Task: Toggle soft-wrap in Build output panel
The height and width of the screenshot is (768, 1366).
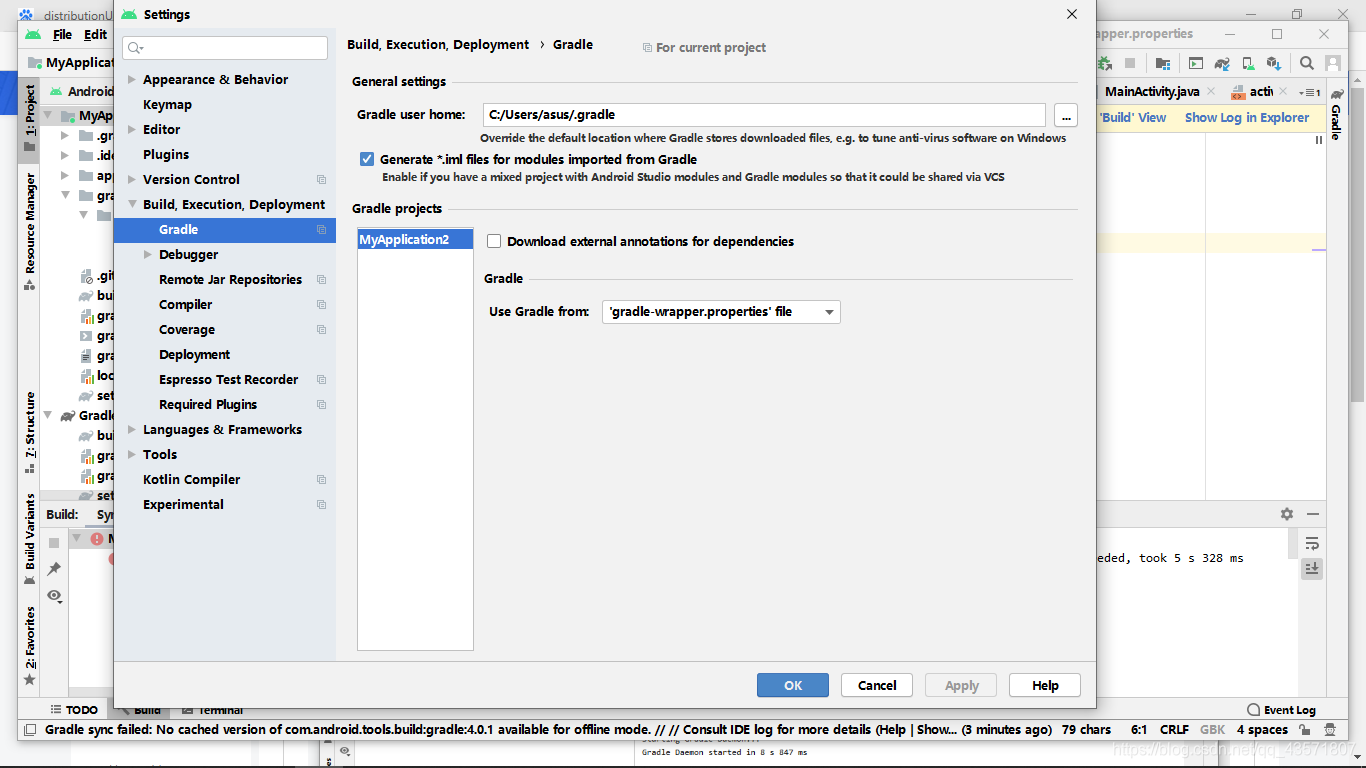Action: click(x=1314, y=544)
